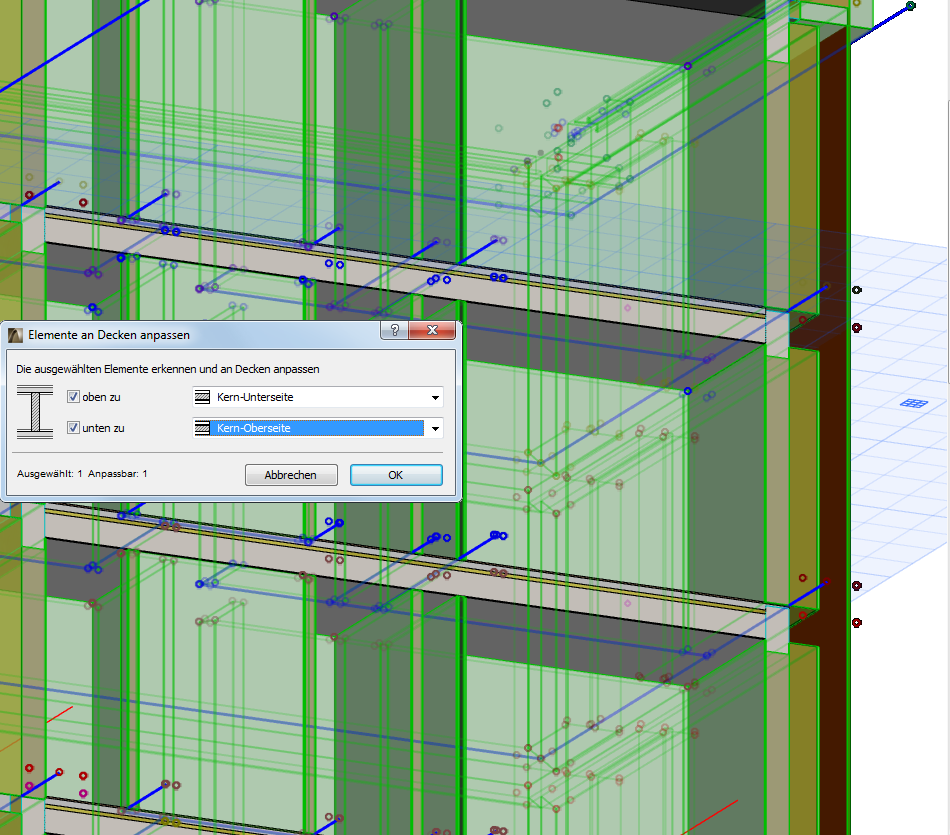Open dialog help via question mark button
The image size is (950, 835).
[x=395, y=331]
